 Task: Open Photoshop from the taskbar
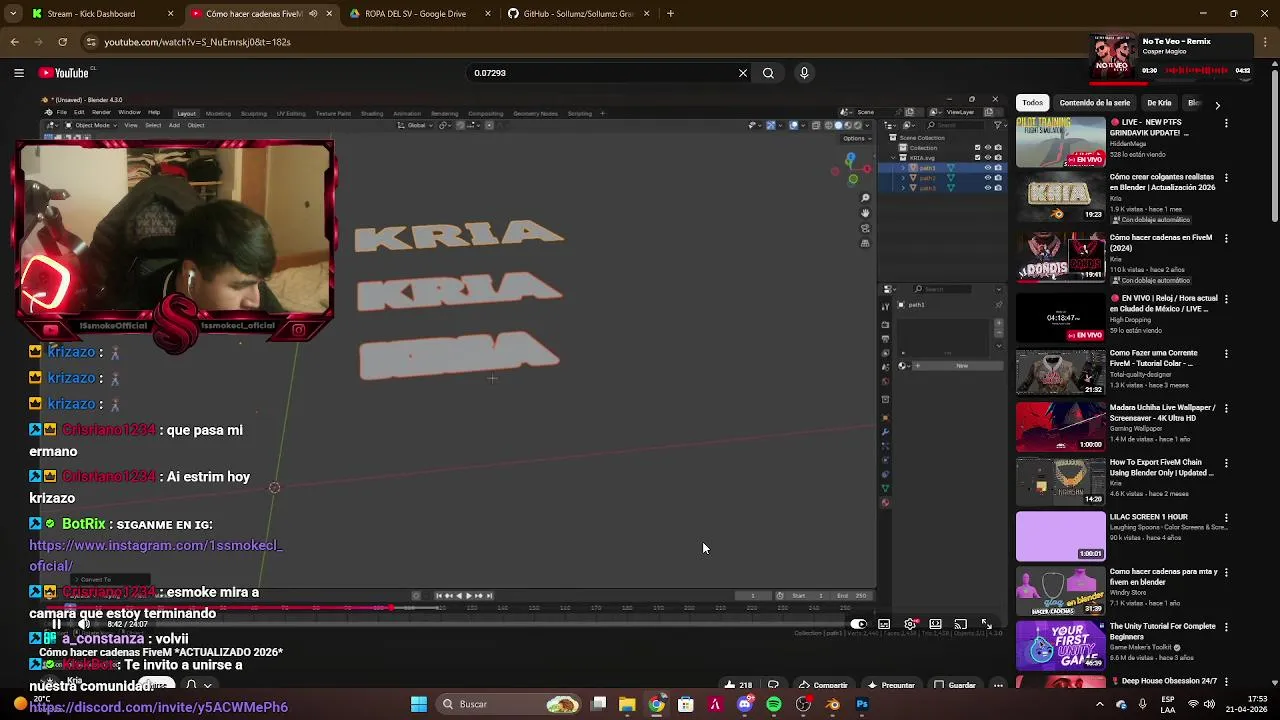point(862,704)
